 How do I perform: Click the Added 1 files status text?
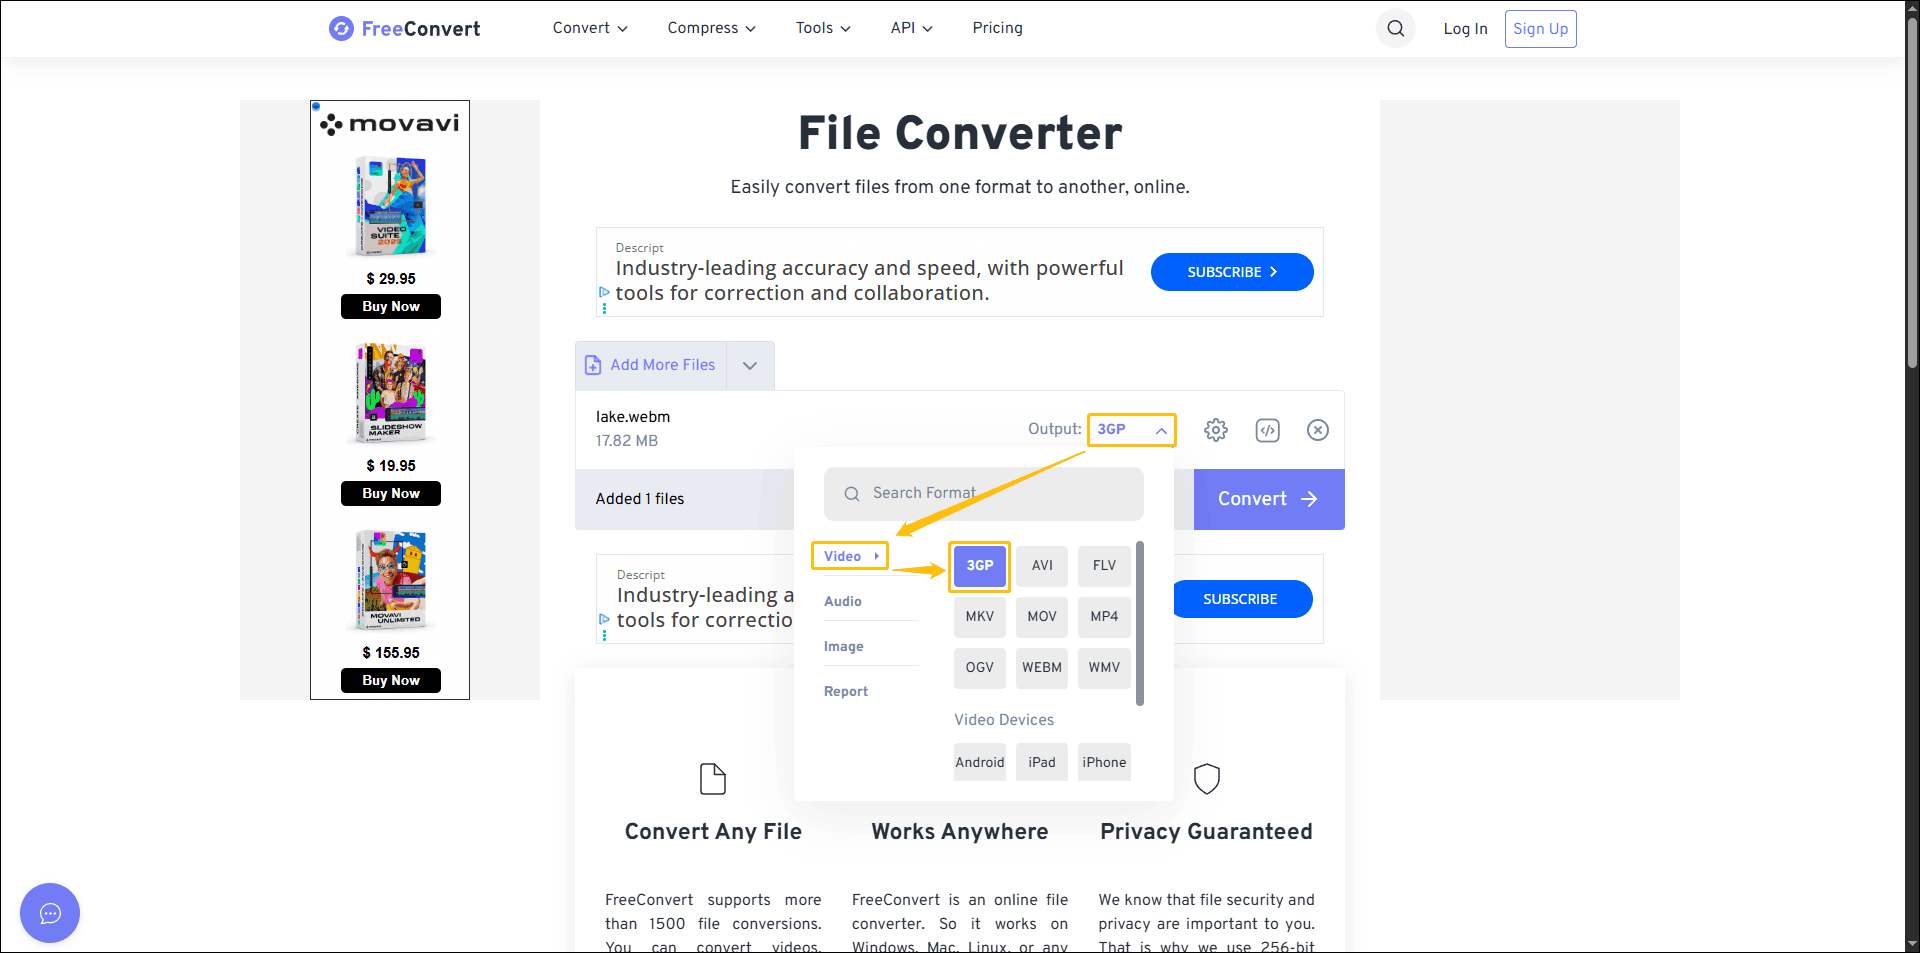[640, 499]
